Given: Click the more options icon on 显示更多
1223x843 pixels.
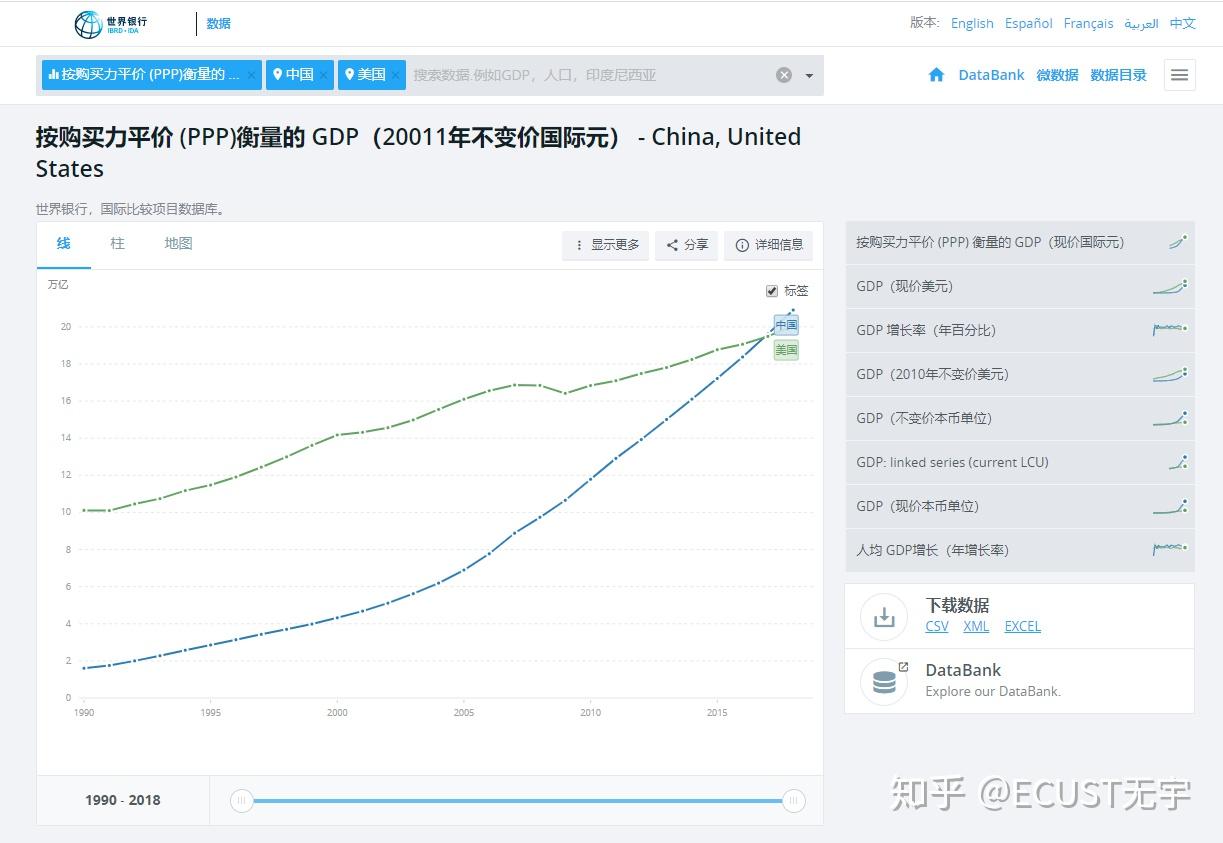Looking at the screenshot, I should coord(580,245).
